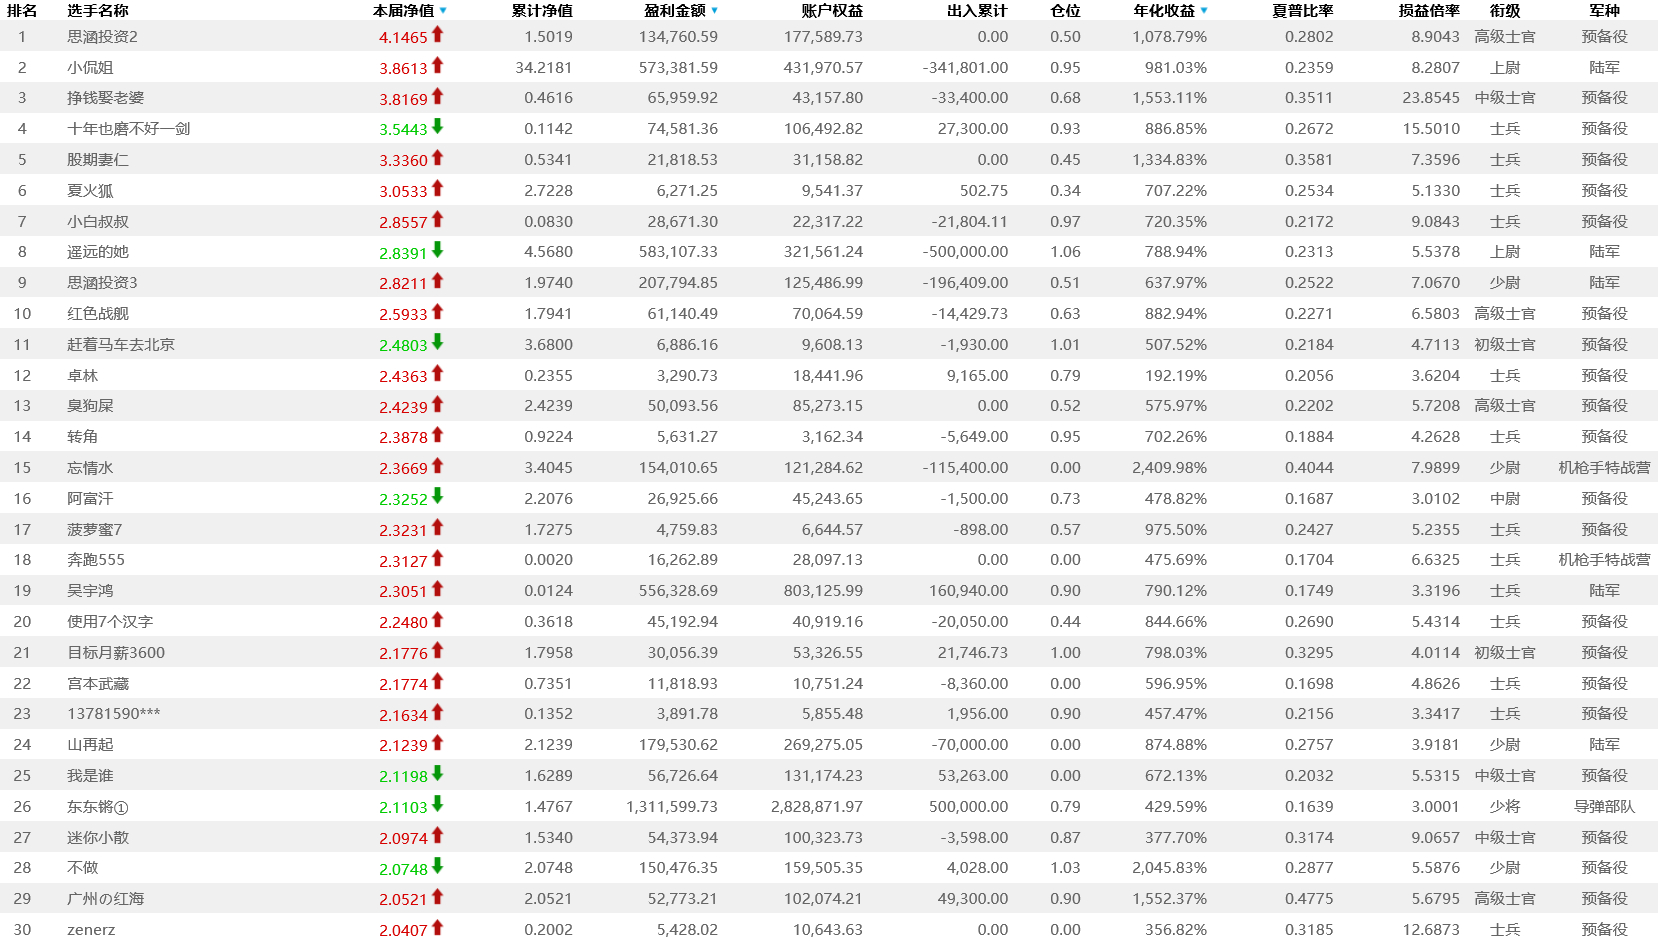Click the red up arrow for 小侃姐
The height and width of the screenshot is (942, 1658).
[x=437, y=66]
